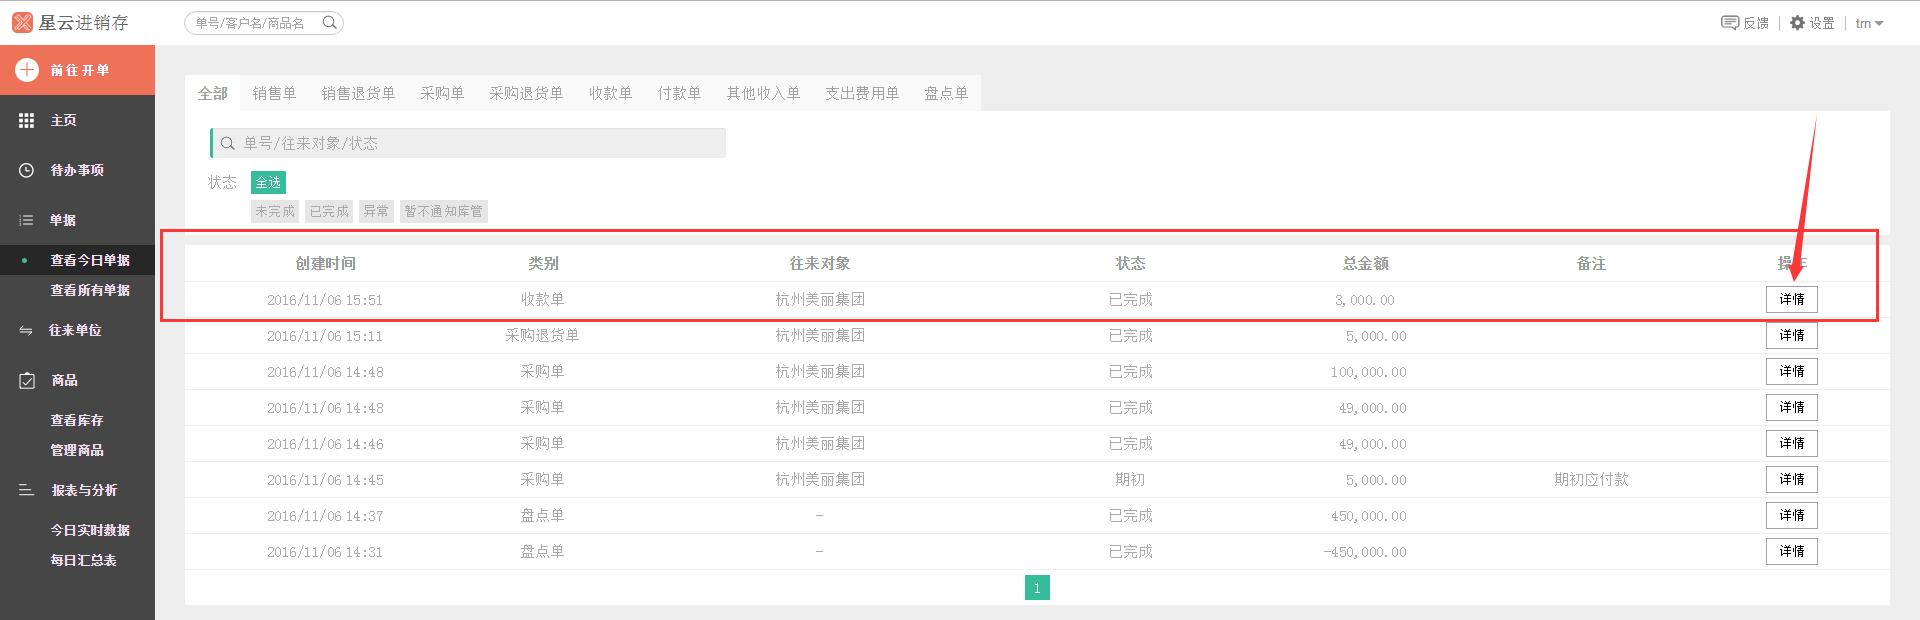The height and width of the screenshot is (620, 1920).
Task: Toggle the 已完成 status filter
Action: coord(329,211)
